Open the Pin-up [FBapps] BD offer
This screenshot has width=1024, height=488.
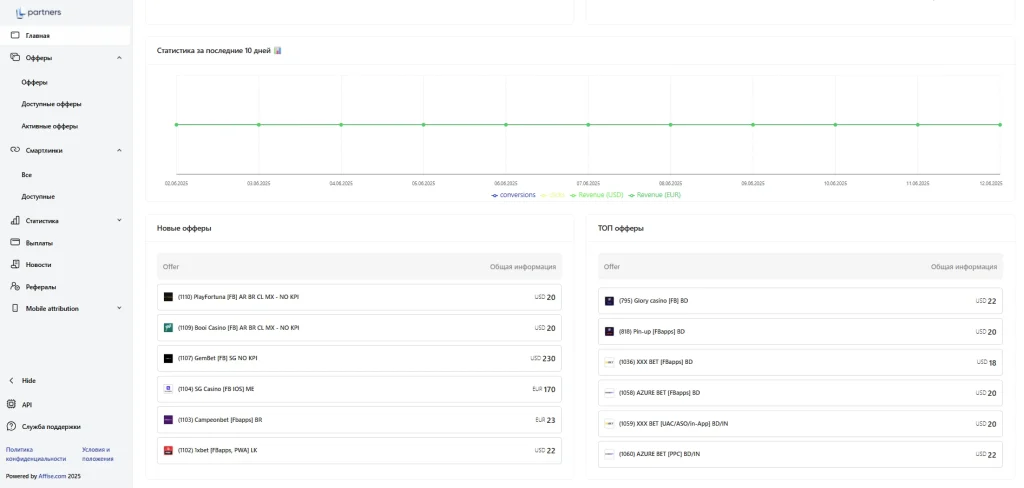click(x=800, y=331)
